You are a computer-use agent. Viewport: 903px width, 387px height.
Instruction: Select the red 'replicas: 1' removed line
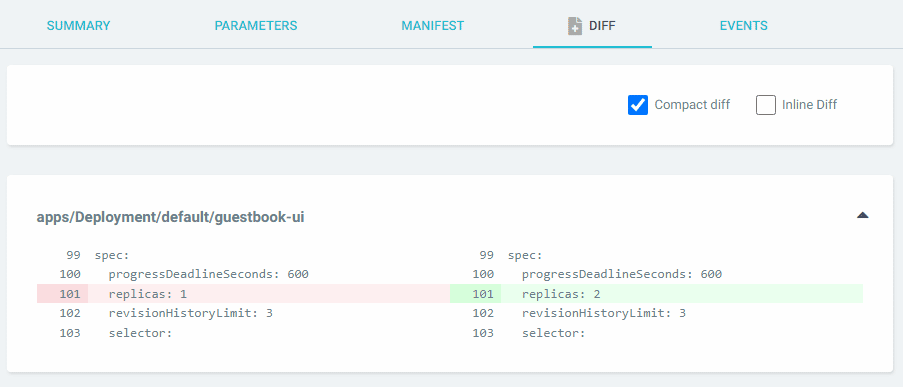[243, 294]
